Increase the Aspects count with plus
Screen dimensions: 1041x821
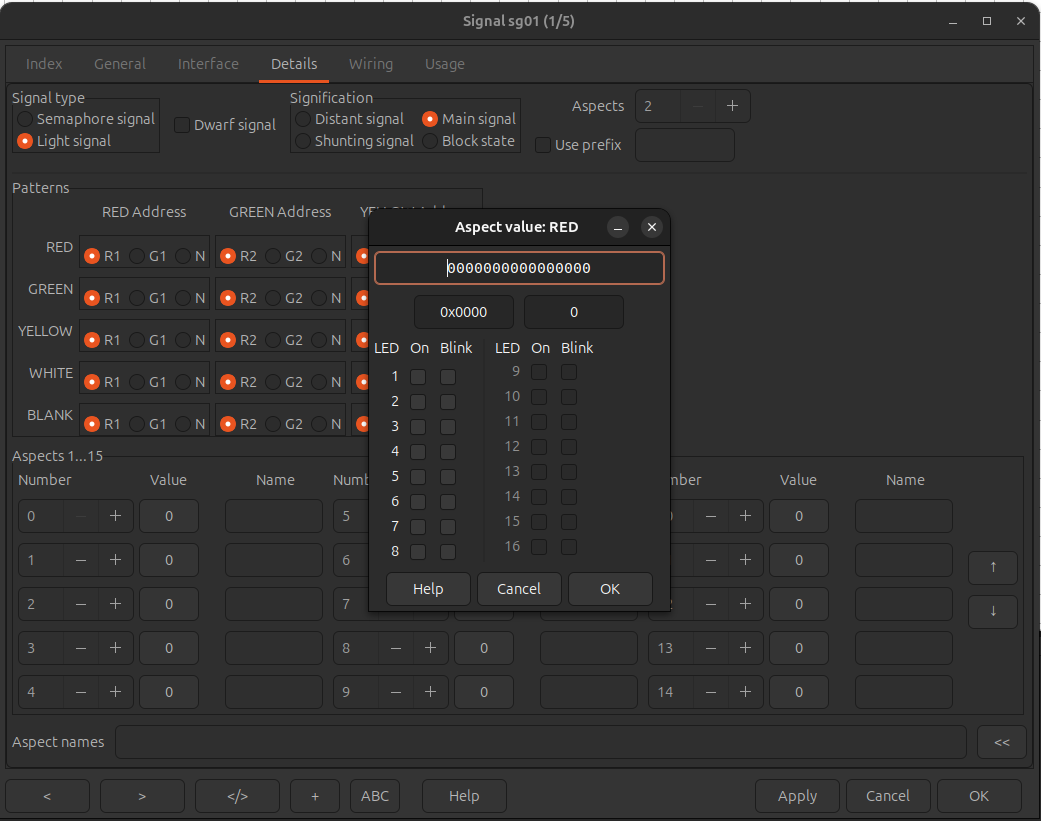[732, 106]
